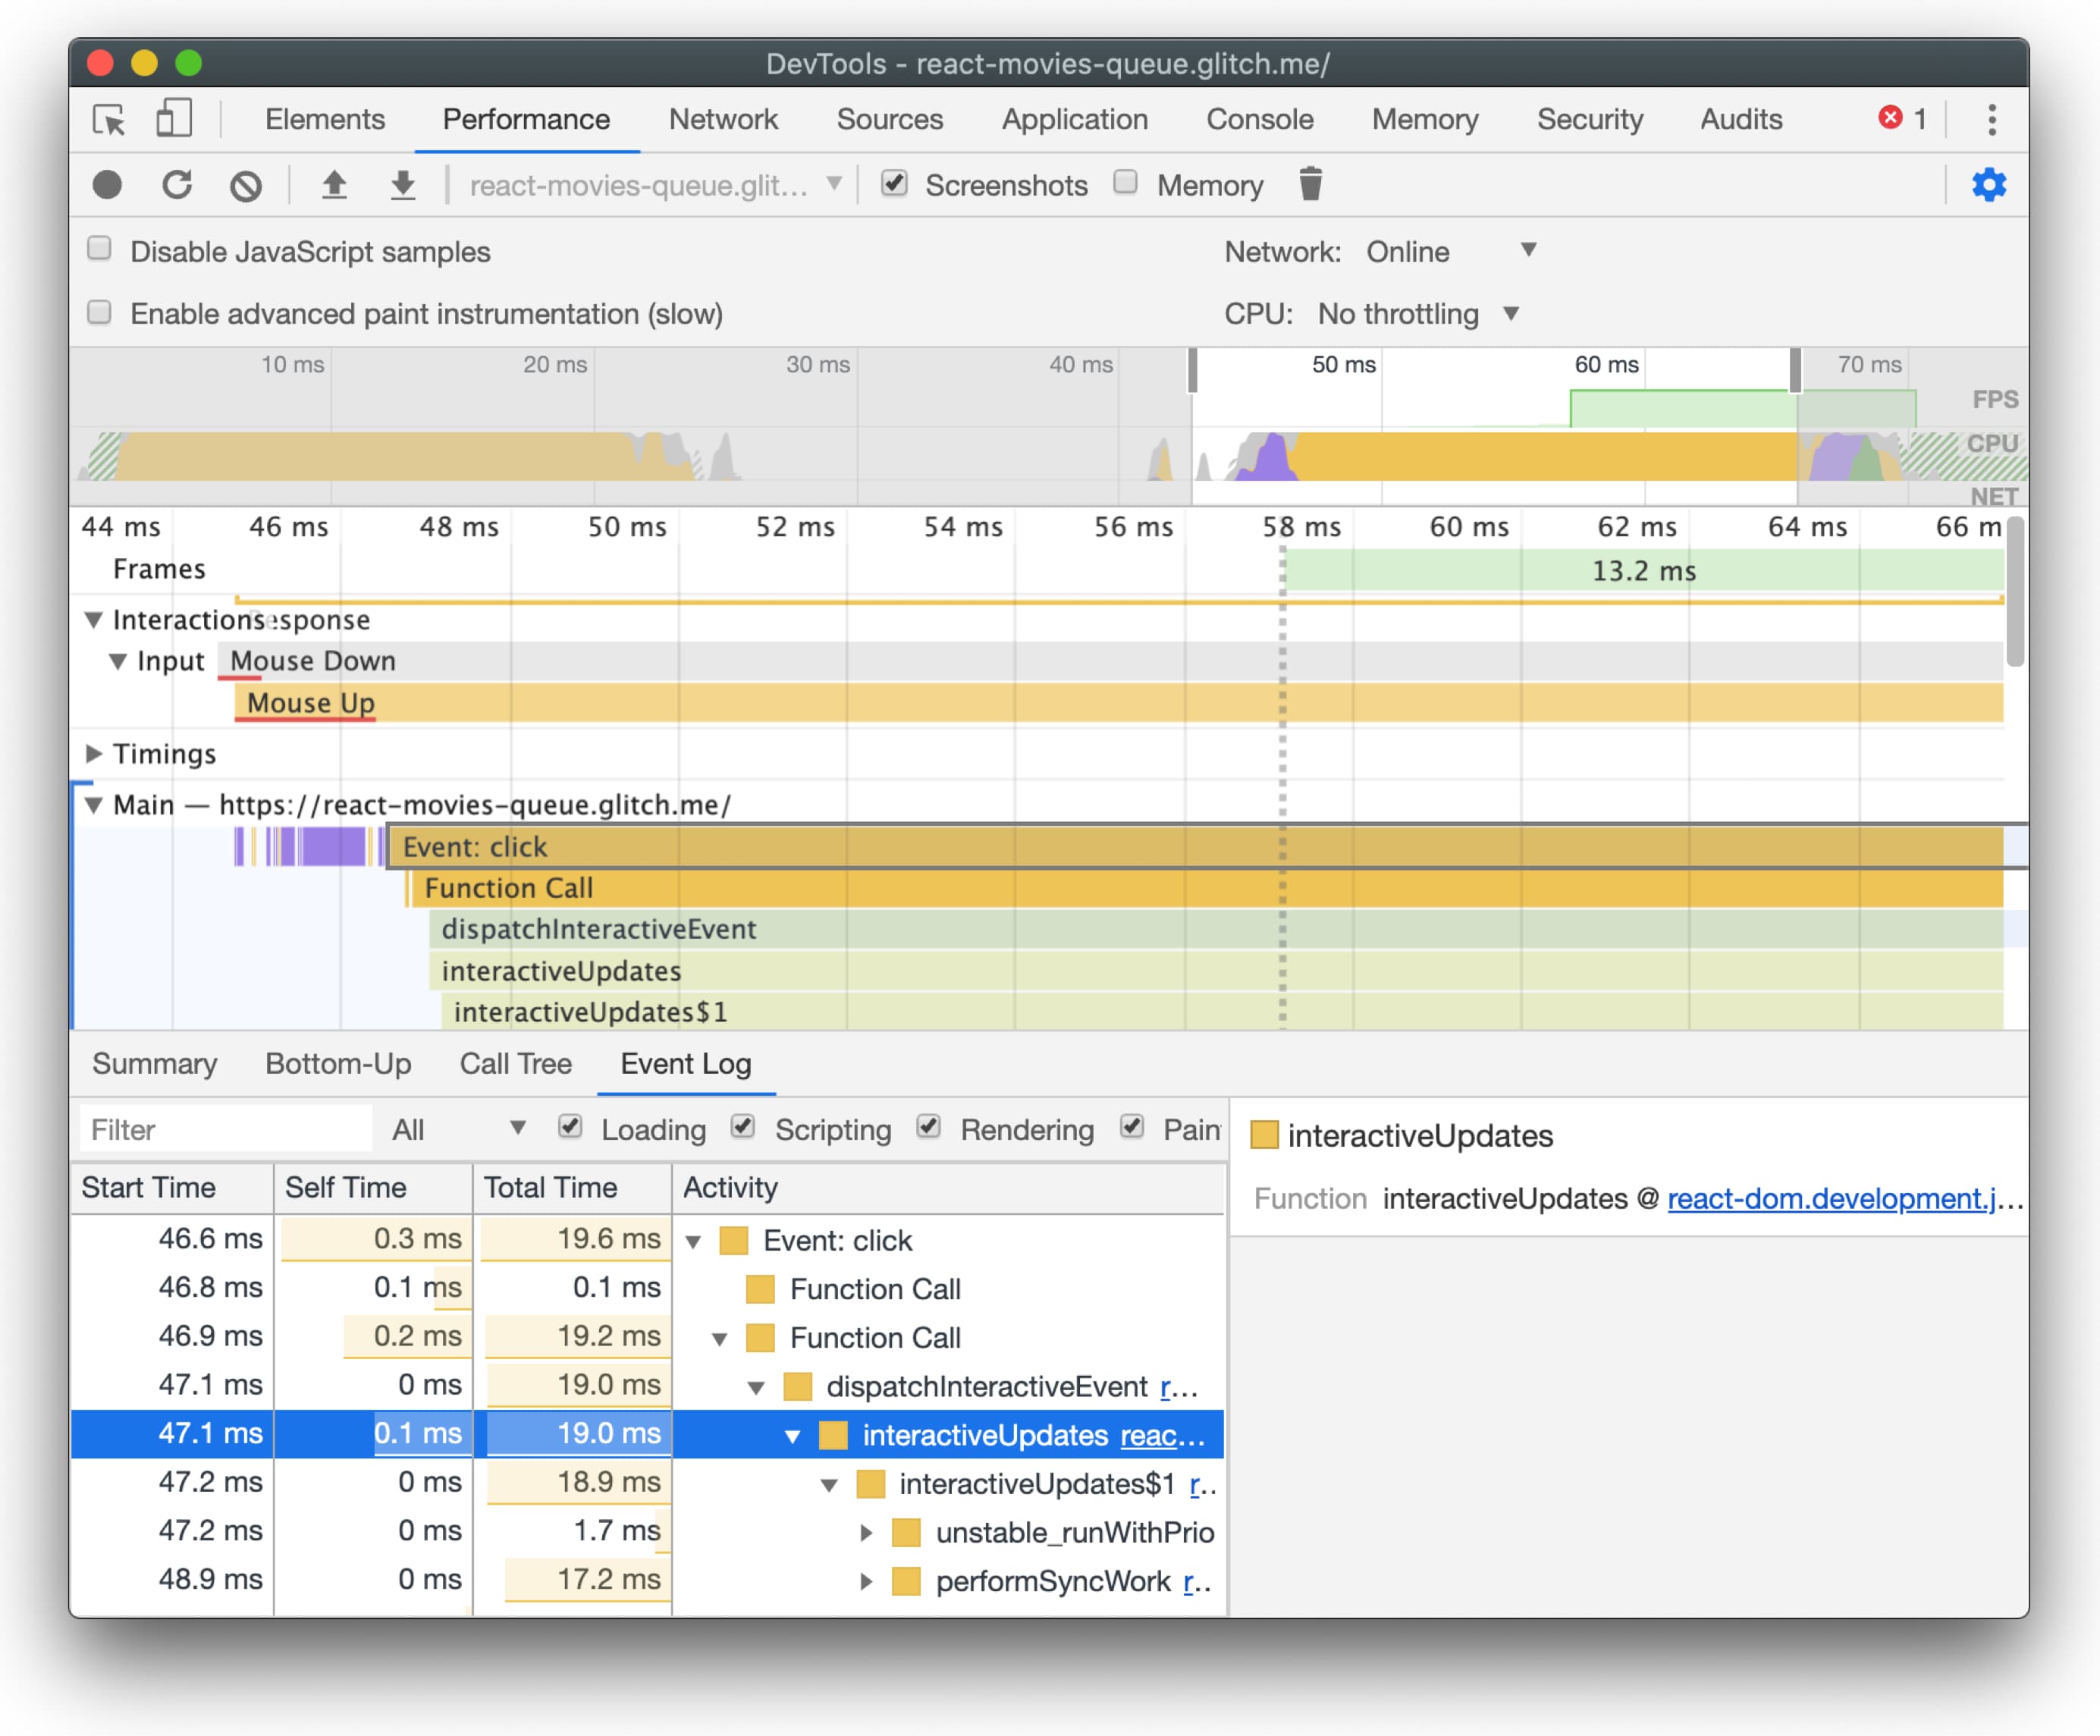
Task: Select the inspect element cursor tool
Action: coord(109,120)
